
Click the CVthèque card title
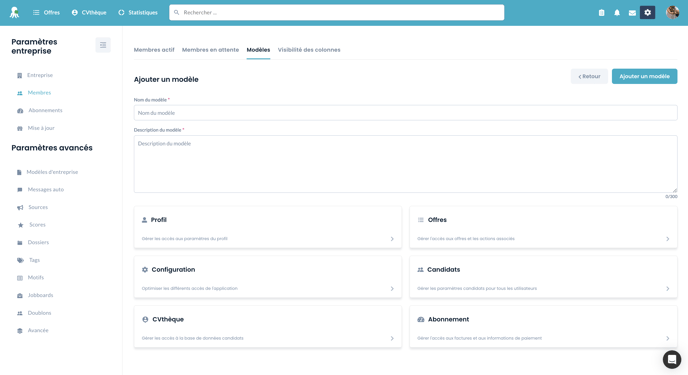tap(168, 319)
